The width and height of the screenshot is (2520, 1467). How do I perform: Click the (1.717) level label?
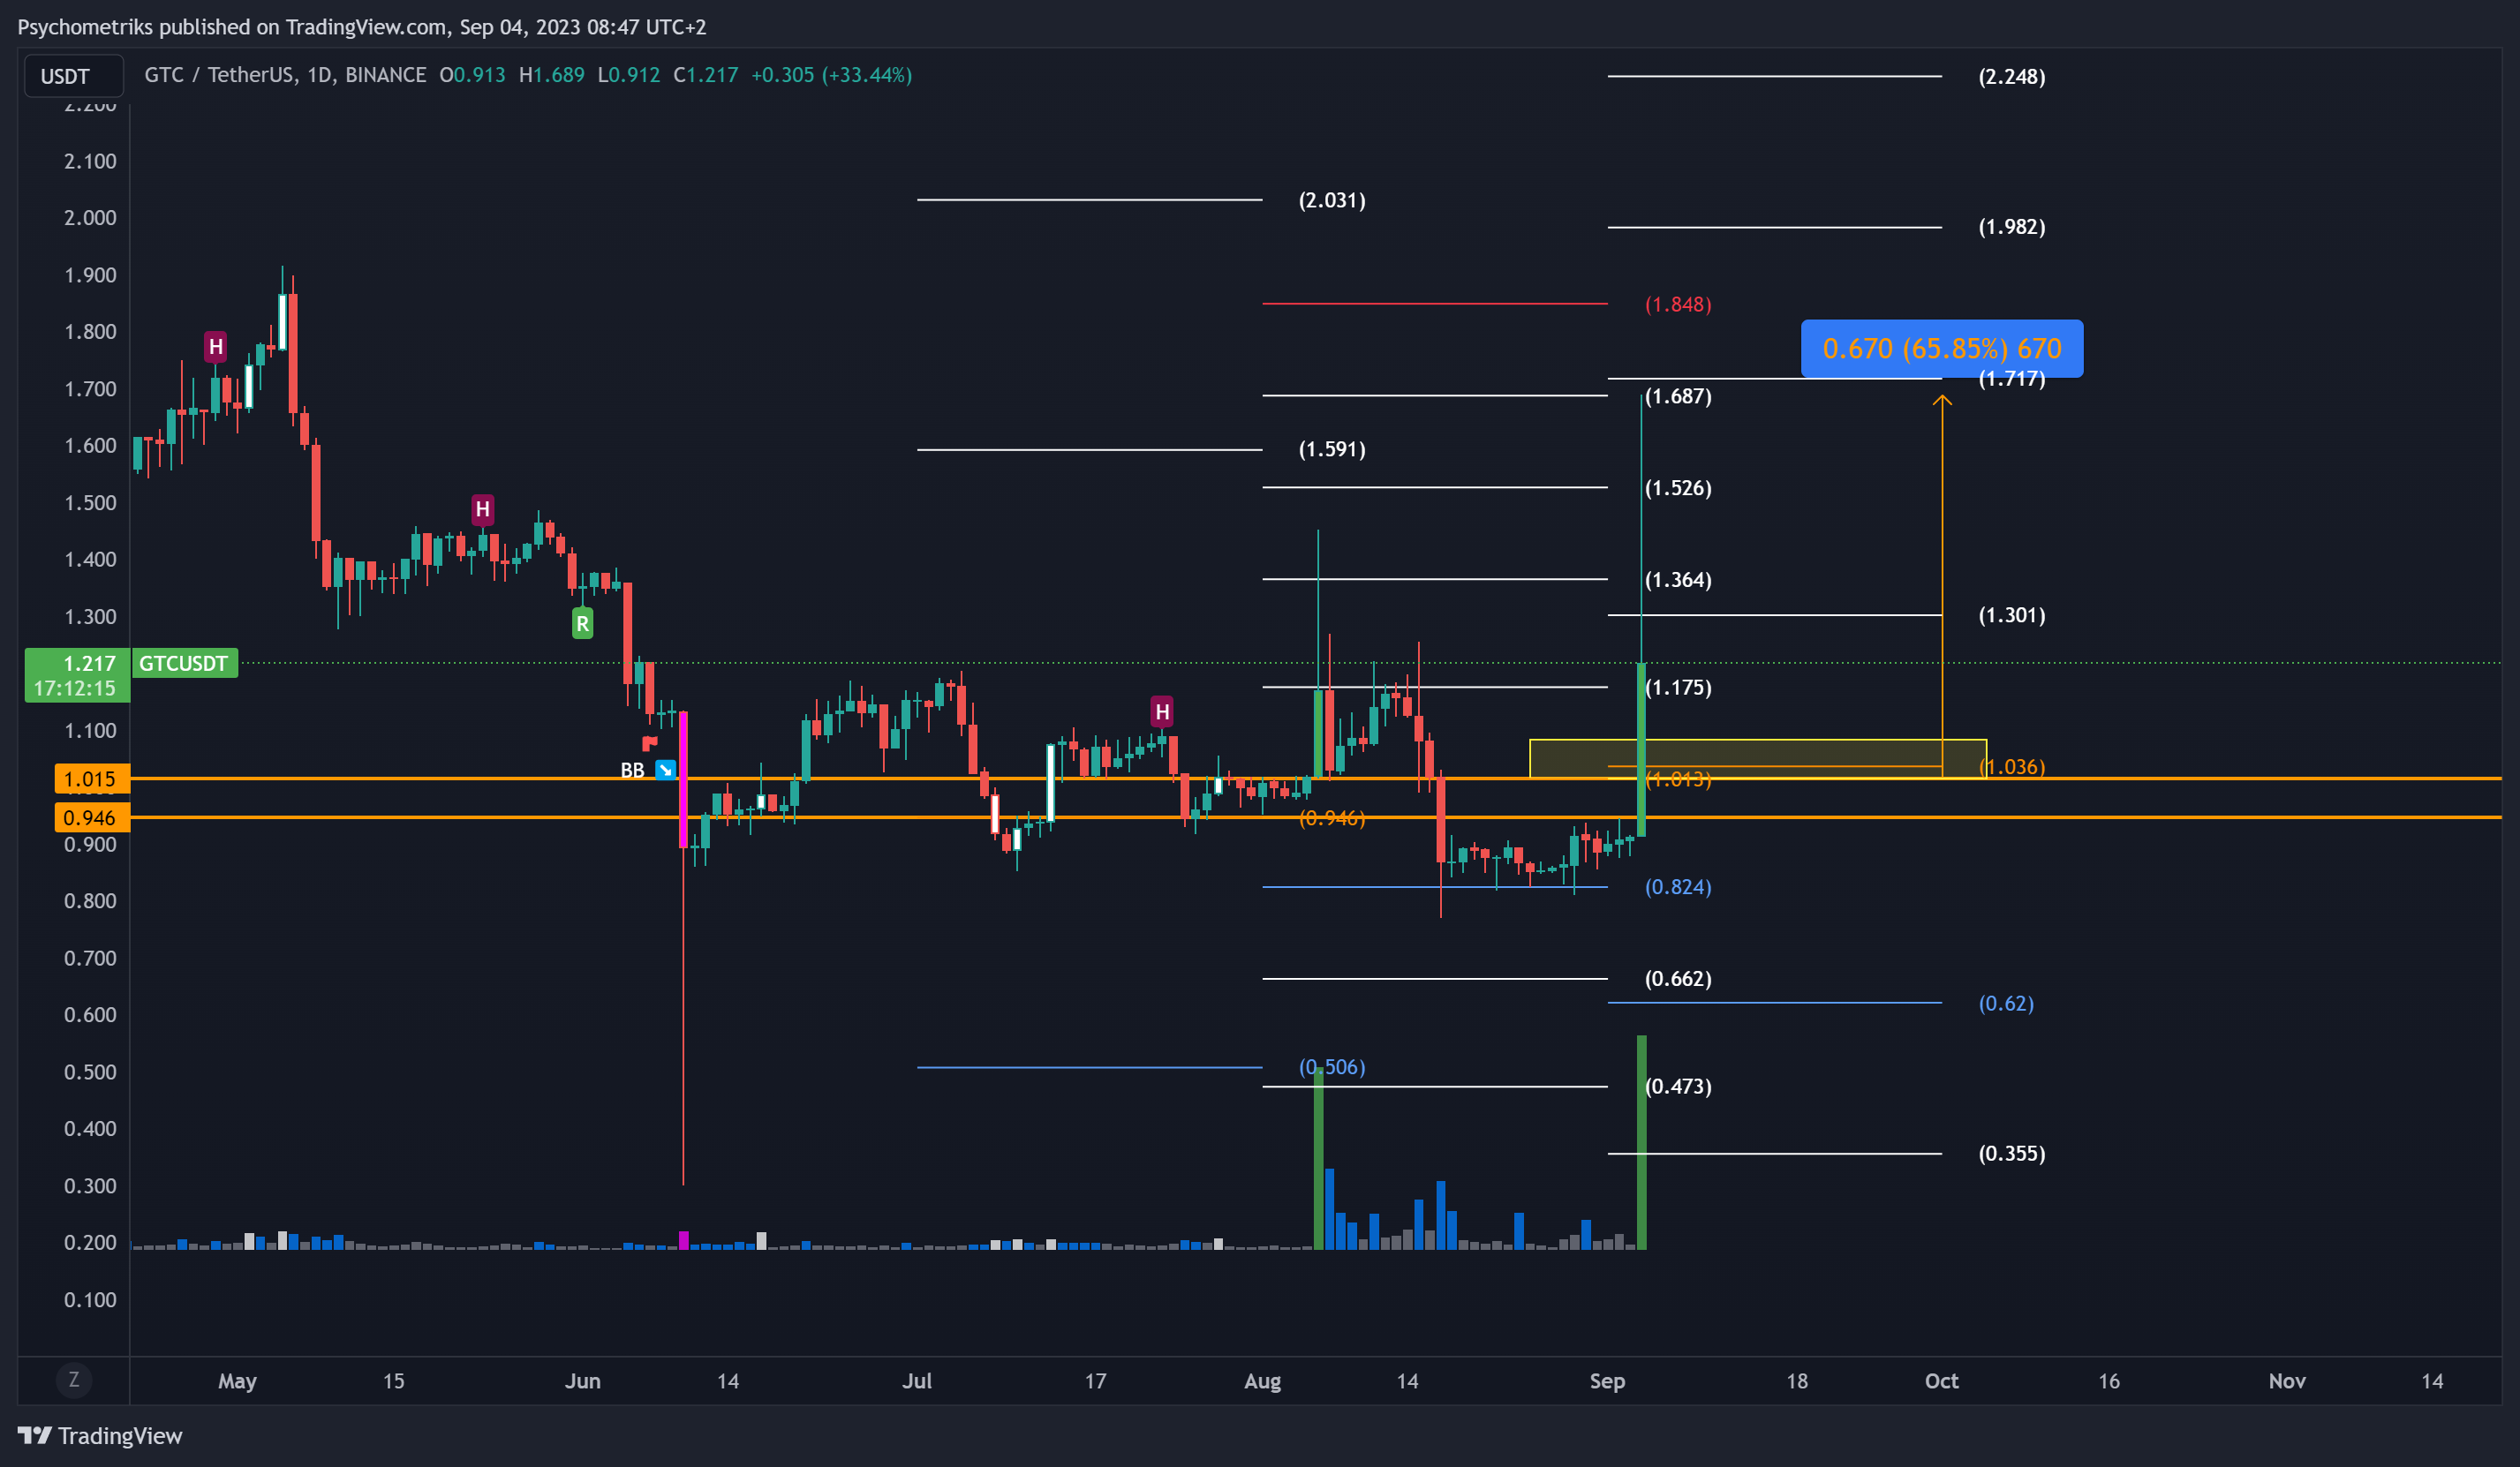(x=2012, y=379)
